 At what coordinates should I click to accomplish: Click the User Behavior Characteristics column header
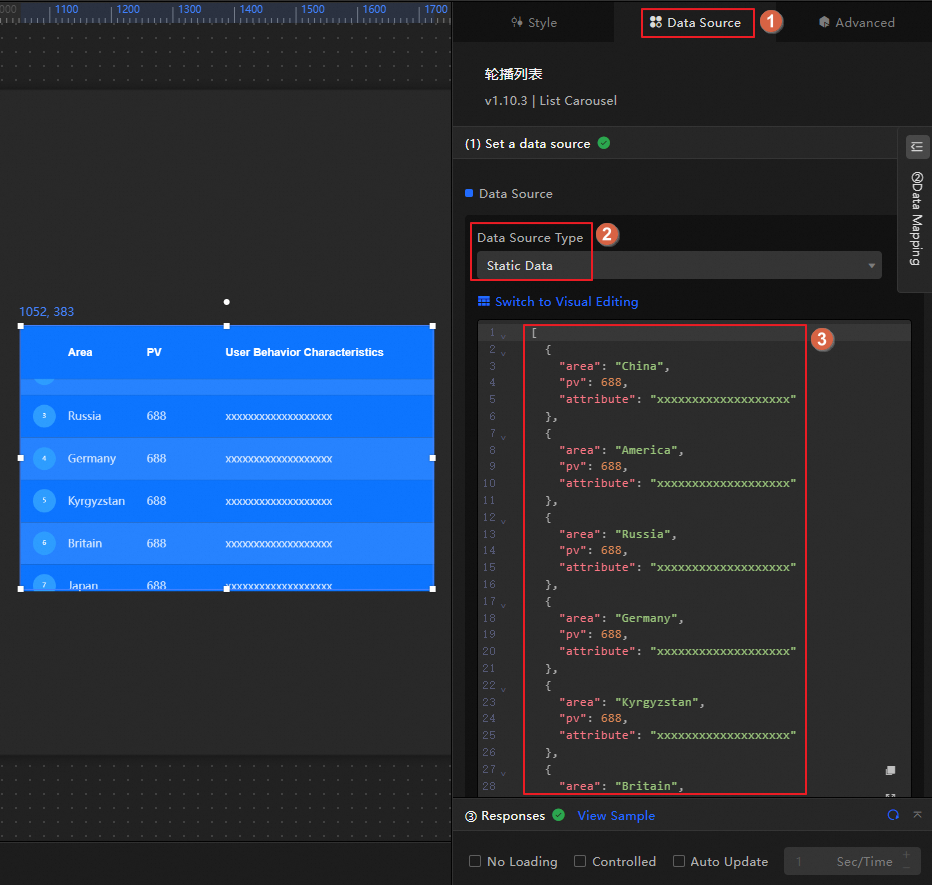pyautogui.click(x=304, y=352)
